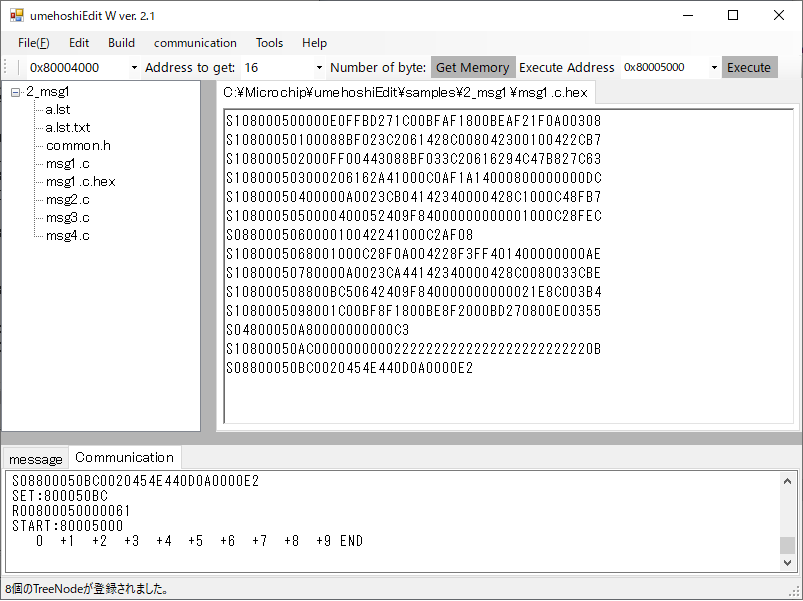Click the Execute button
The height and width of the screenshot is (601, 803).
click(x=749, y=68)
